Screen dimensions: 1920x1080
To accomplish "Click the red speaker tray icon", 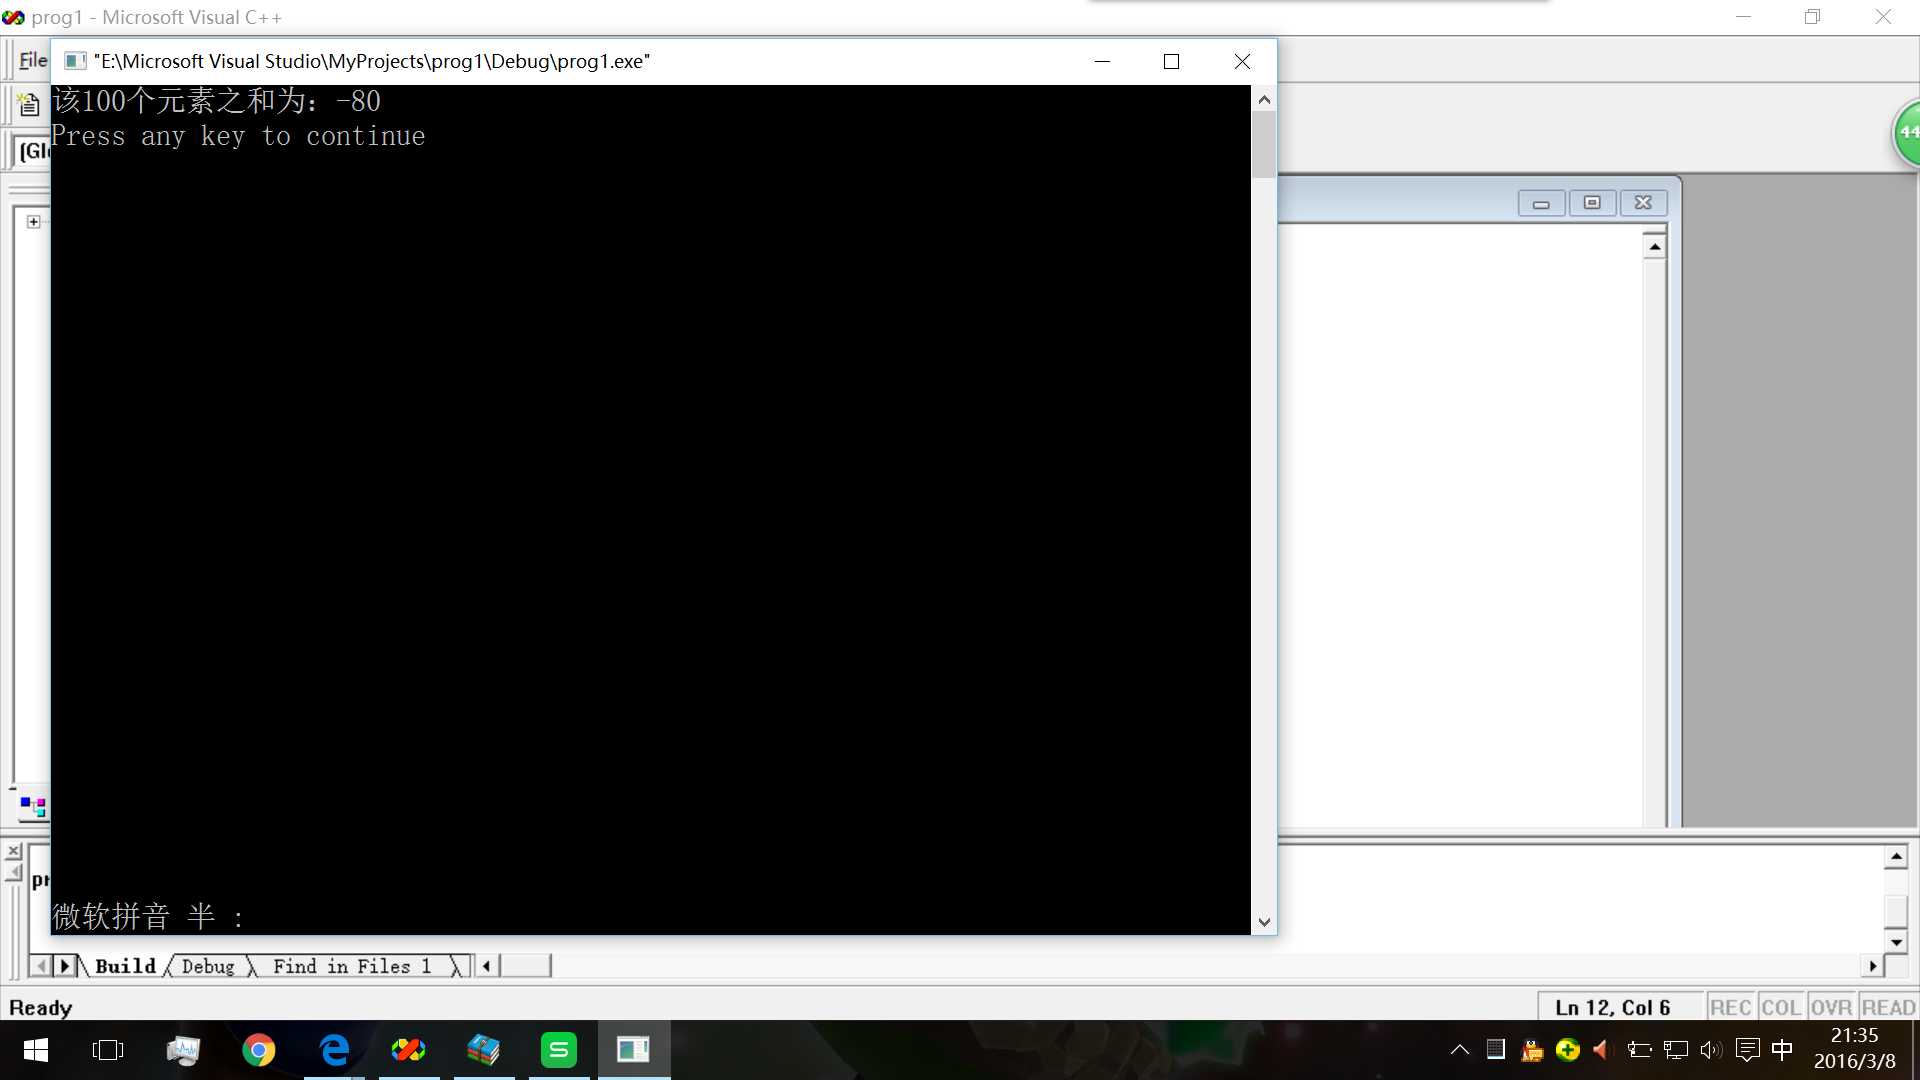I will point(1602,1050).
